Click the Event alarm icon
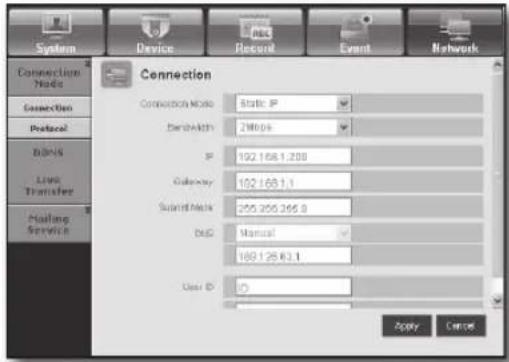509x362 pixels. click(x=356, y=28)
